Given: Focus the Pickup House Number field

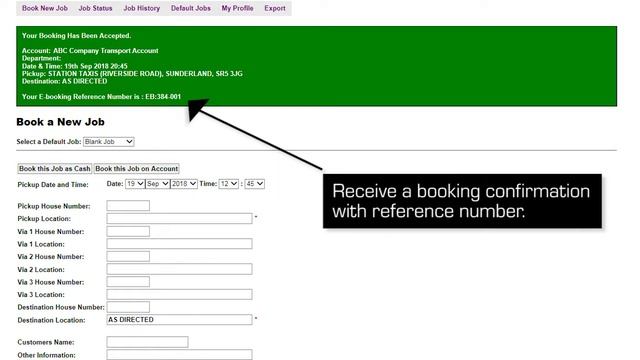Looking at the screenshot, I should click(x=128, y=206).
